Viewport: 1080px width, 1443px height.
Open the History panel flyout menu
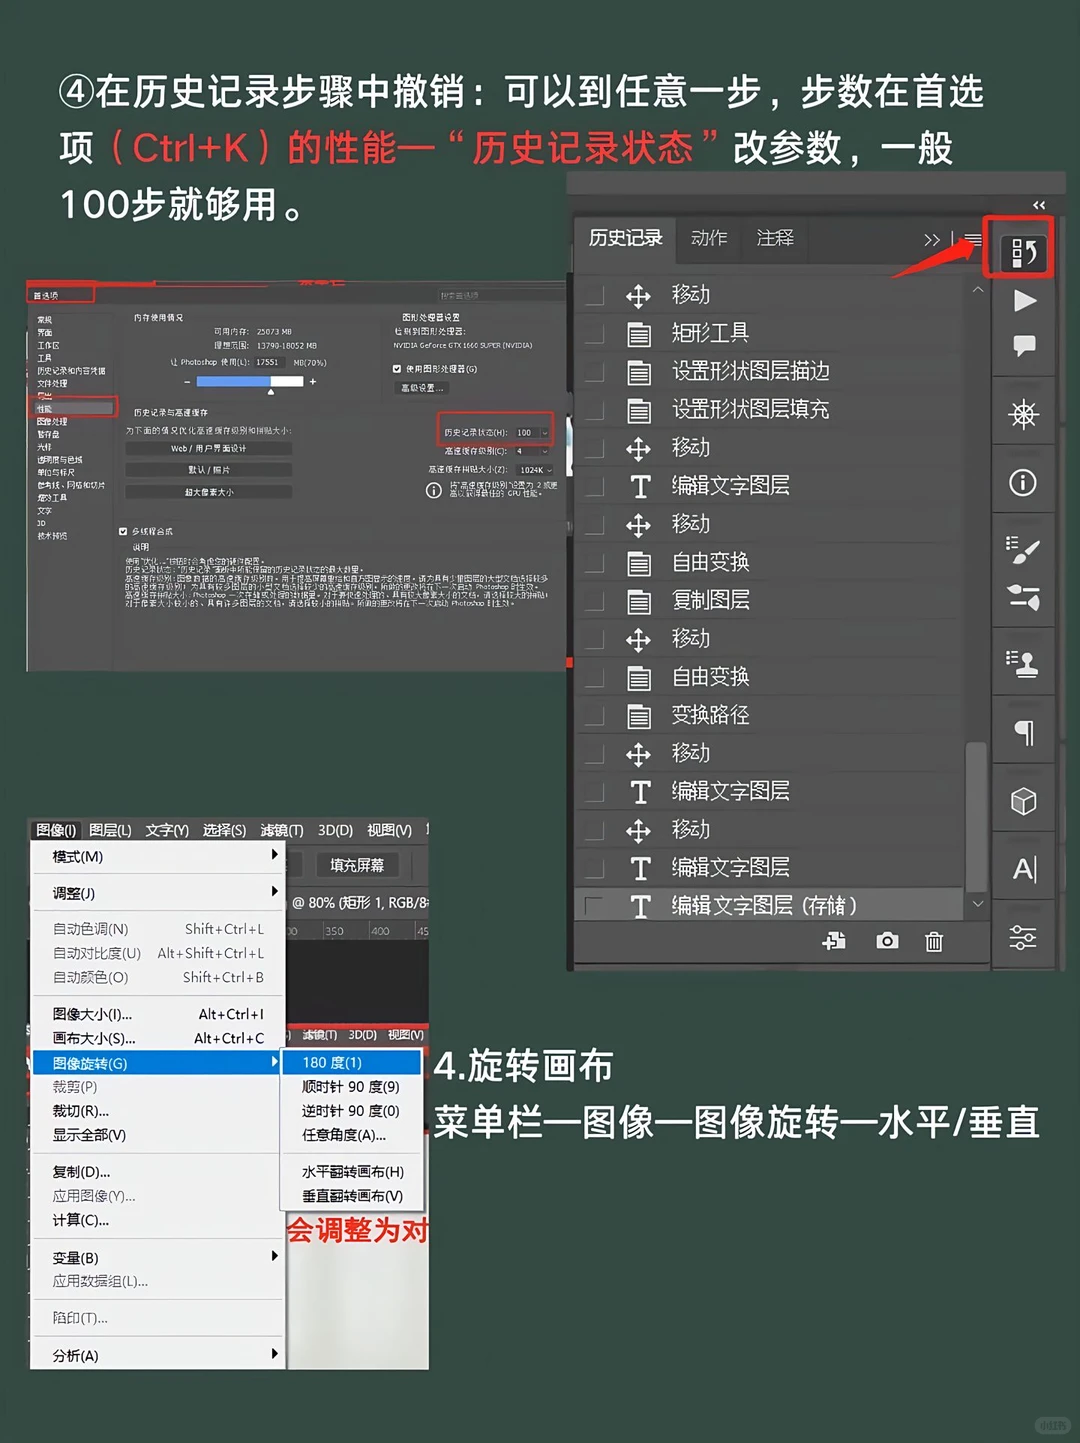pyautogui.click(x=972, y=239)
